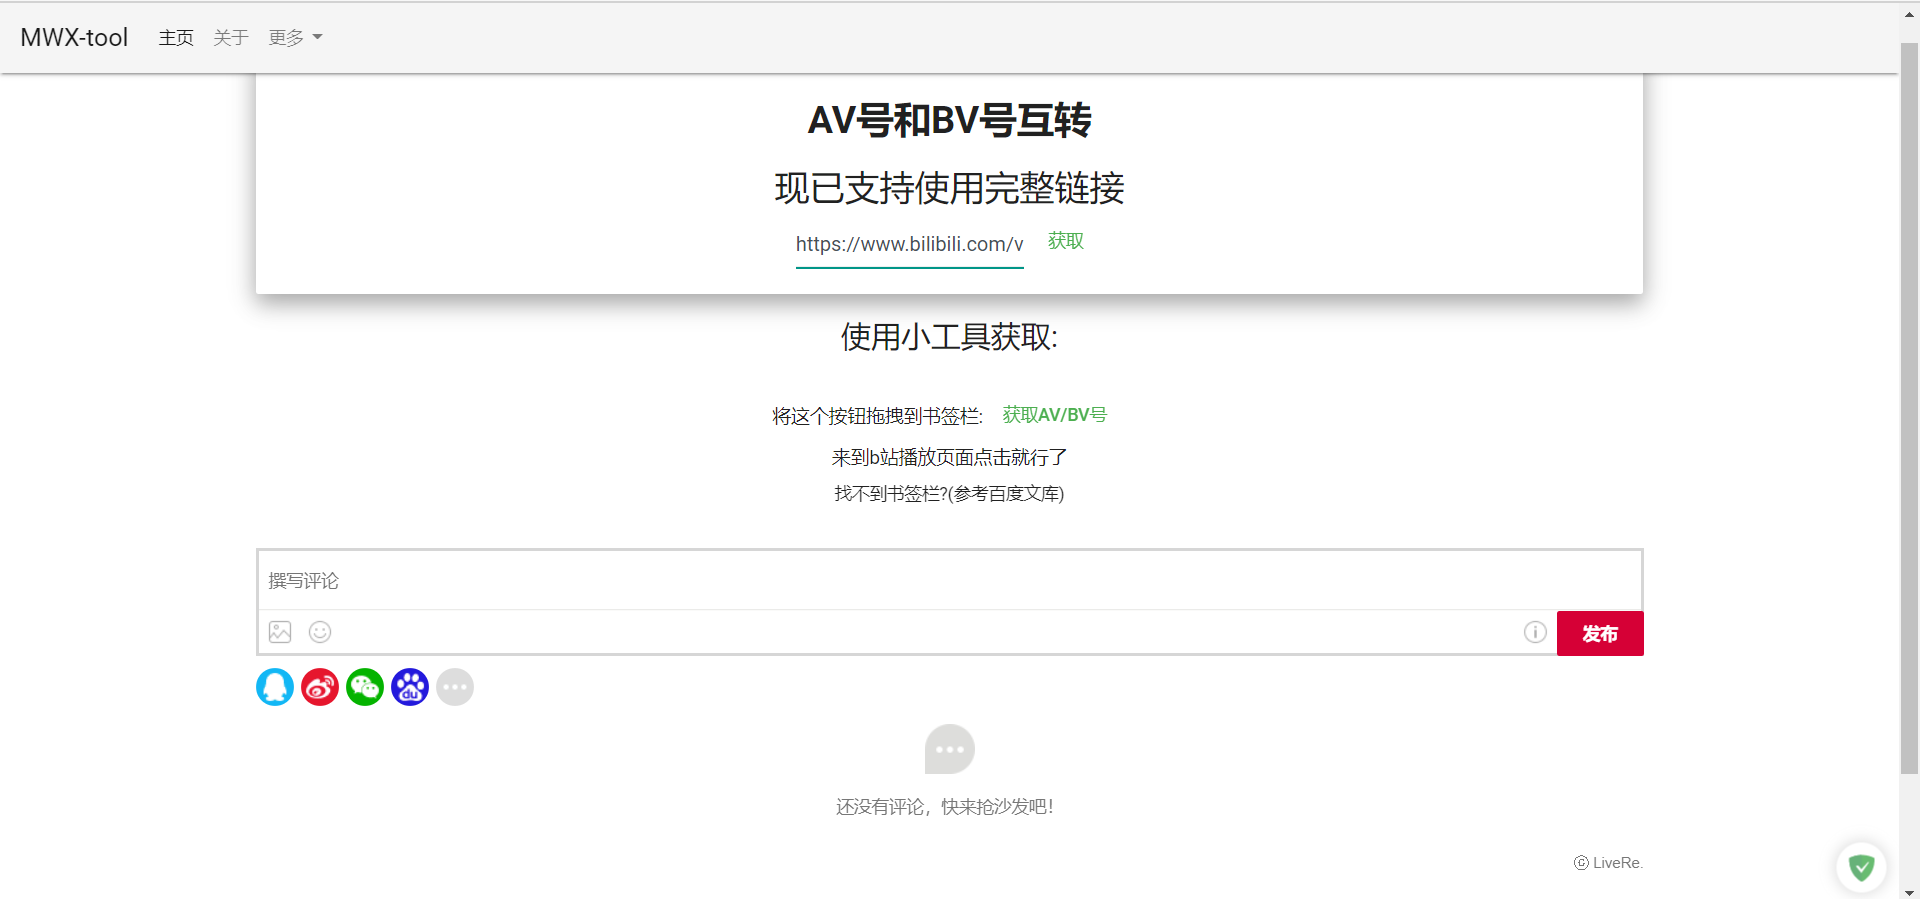This screenshot has width=1920, height=899.
Task: Click the Weibo login icon
Action: click(320, 687)
